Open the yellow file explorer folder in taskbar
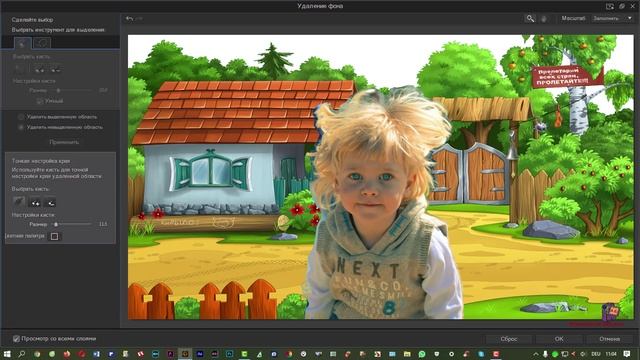Screen dimensions: 640x360 407,354
